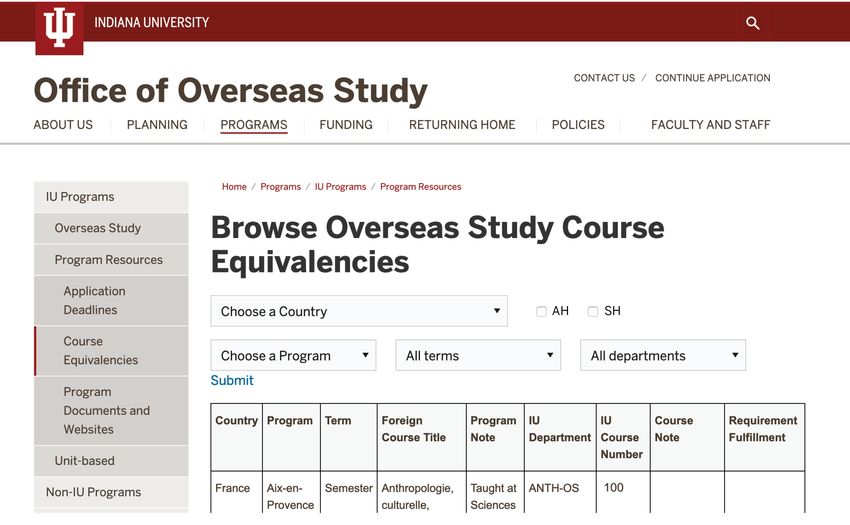Click the Country column header
The image size is (850, 525).
[236, 437]
